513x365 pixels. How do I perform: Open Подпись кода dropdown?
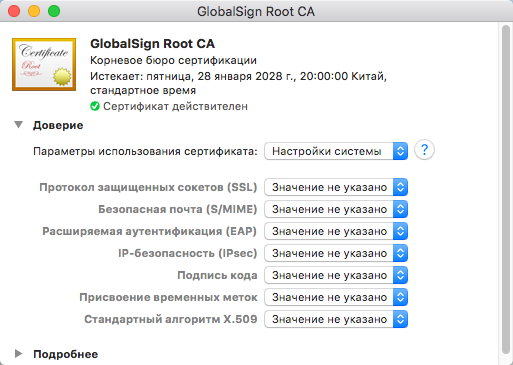pyautogui.click(x=336, y=275)
